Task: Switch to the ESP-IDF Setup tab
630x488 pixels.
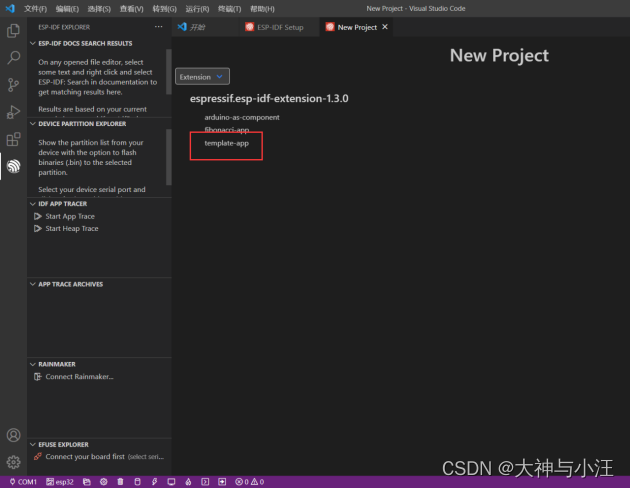Action: pos(280,27)
